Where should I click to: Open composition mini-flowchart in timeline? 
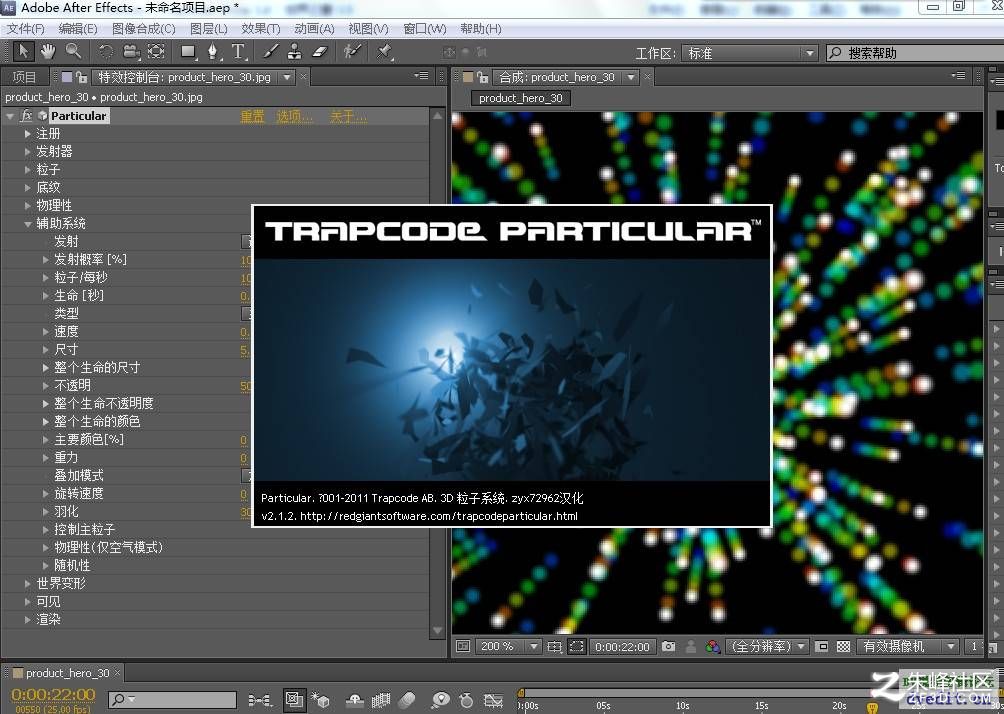[x=259, y=701]
